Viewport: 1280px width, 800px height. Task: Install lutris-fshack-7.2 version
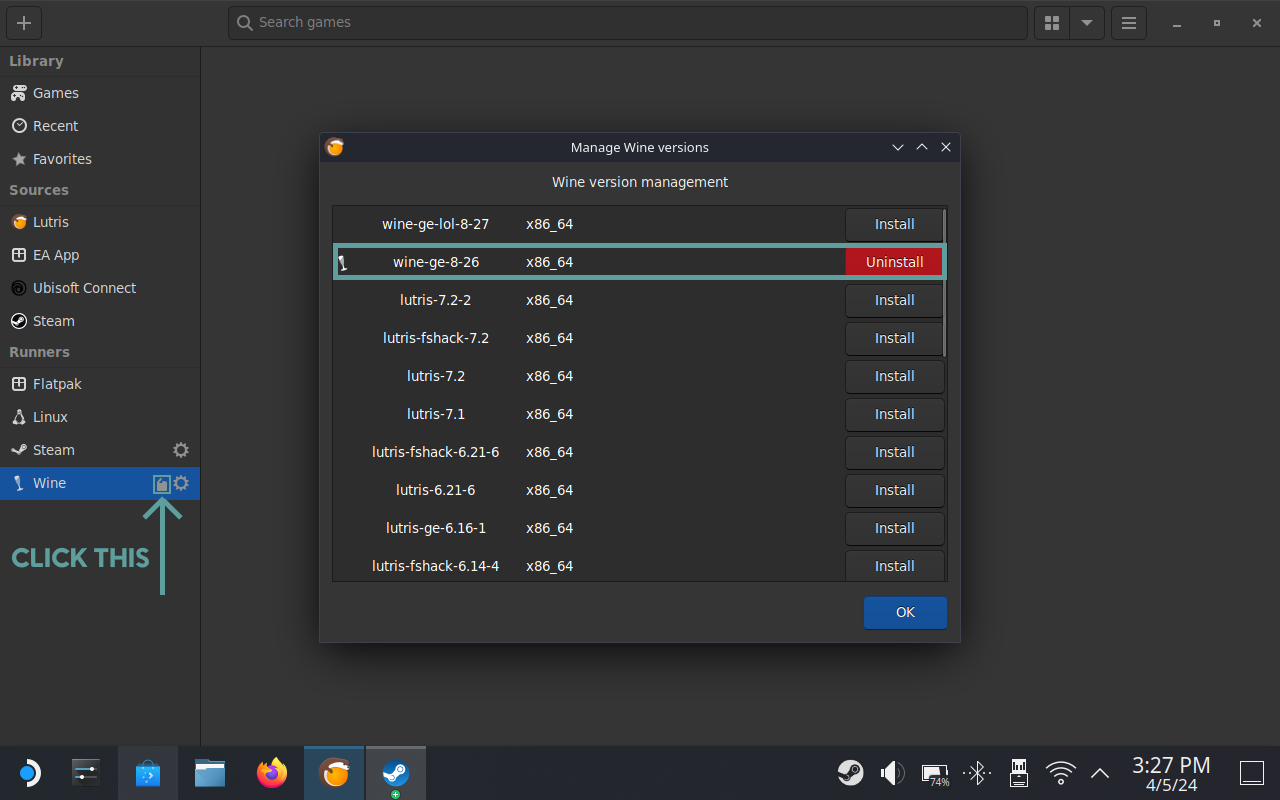[894, 338]
